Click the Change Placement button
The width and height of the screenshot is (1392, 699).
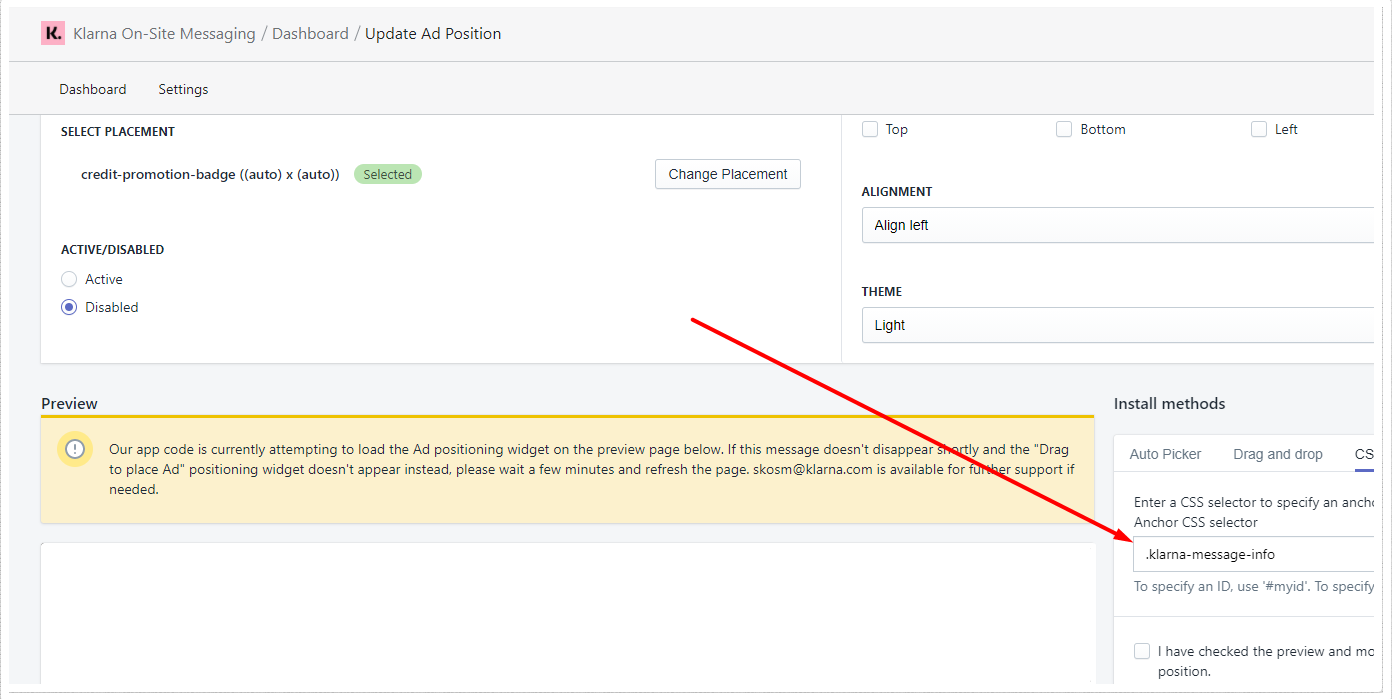pos(728,174)
